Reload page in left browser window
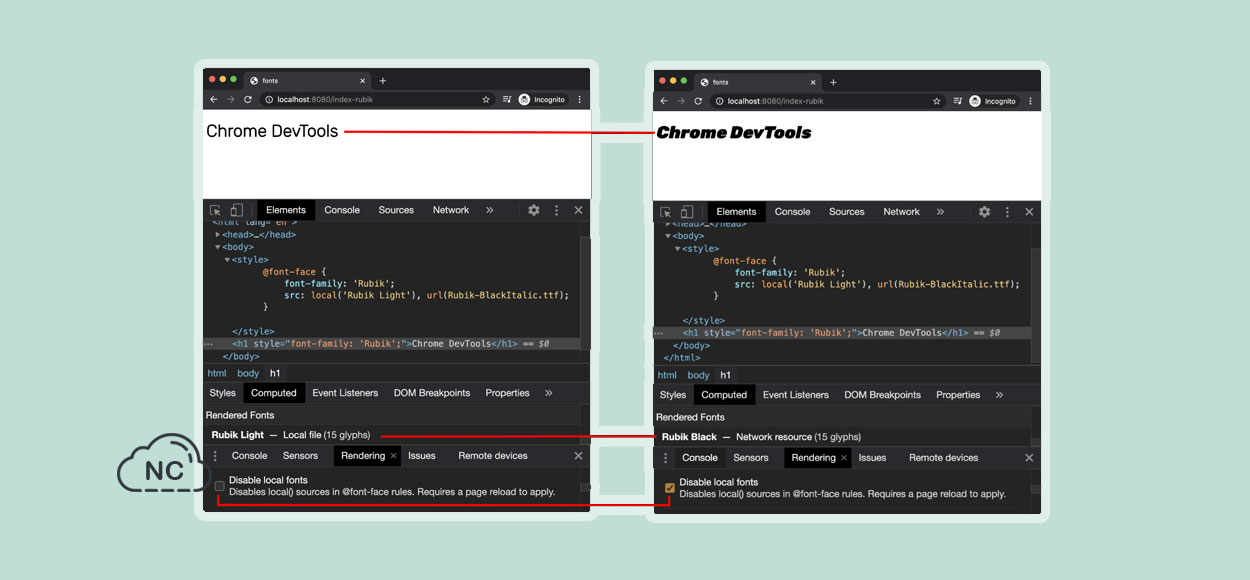1250x580 pixels. pyautogui.click(x=248, y=100)
